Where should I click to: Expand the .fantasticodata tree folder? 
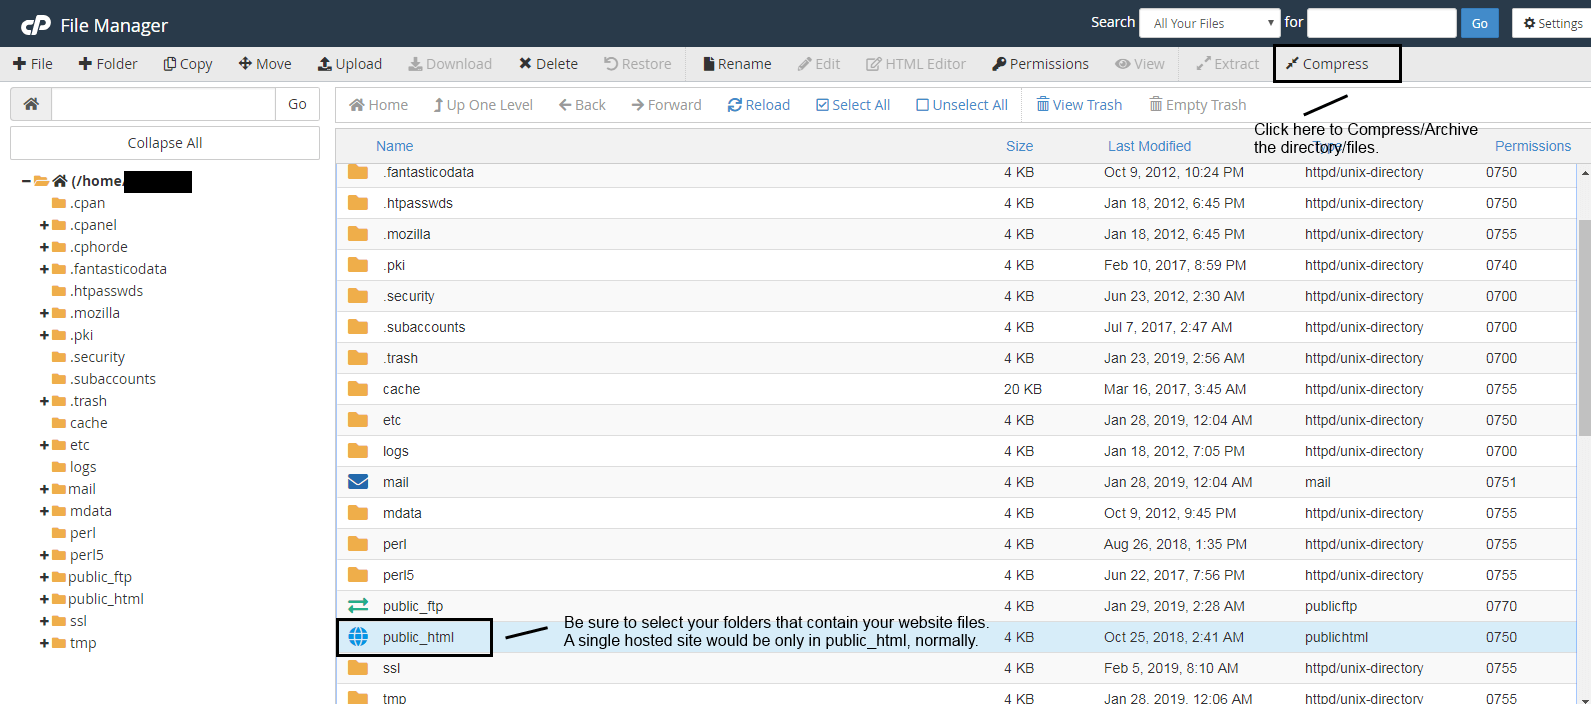[x=44, y=269]
